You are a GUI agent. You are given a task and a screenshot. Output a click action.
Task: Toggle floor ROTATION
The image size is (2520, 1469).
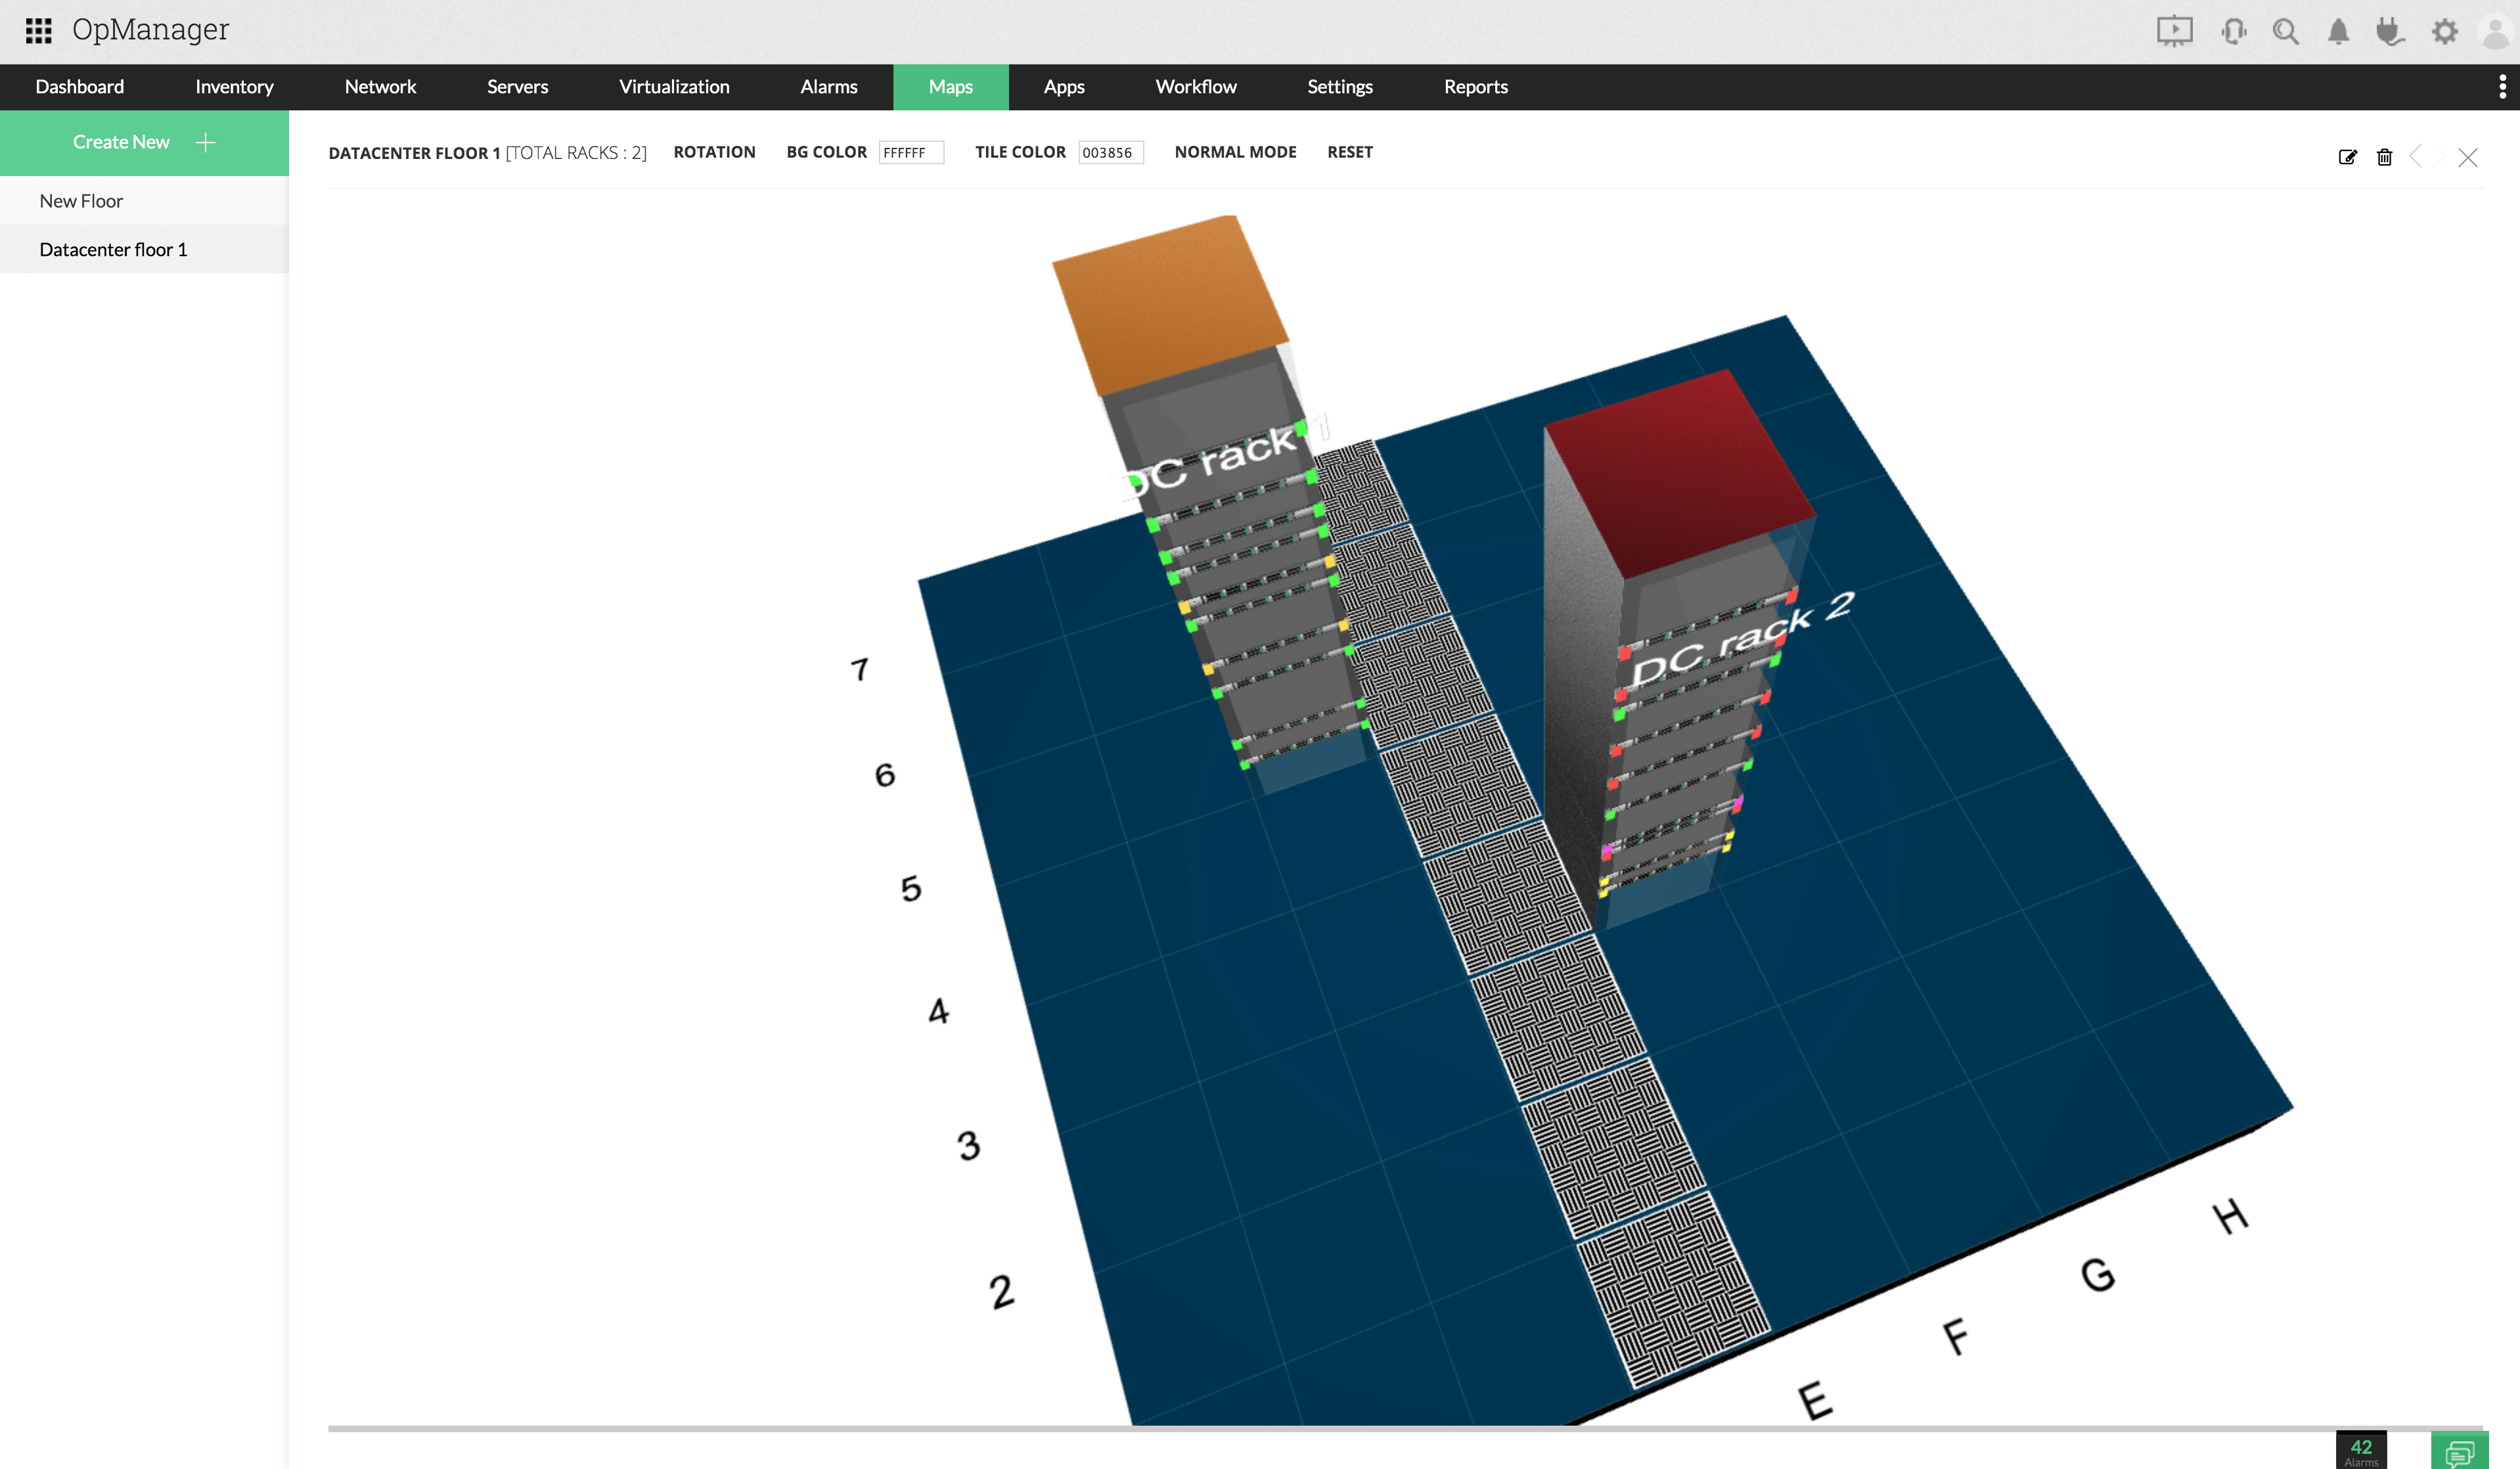[x=714, y=152]
